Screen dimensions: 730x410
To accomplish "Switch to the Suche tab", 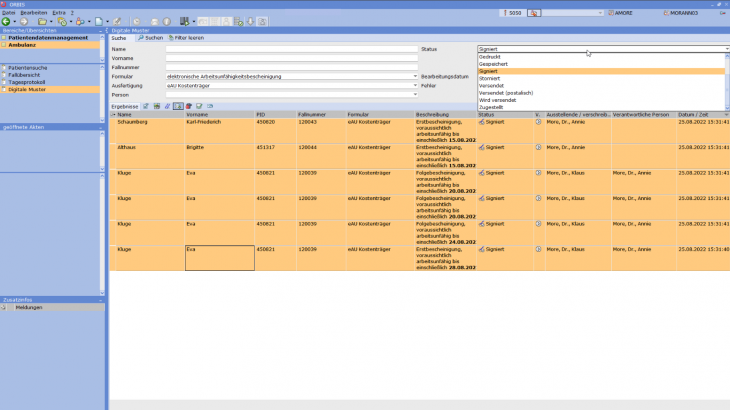I will (x=119, y=37).
